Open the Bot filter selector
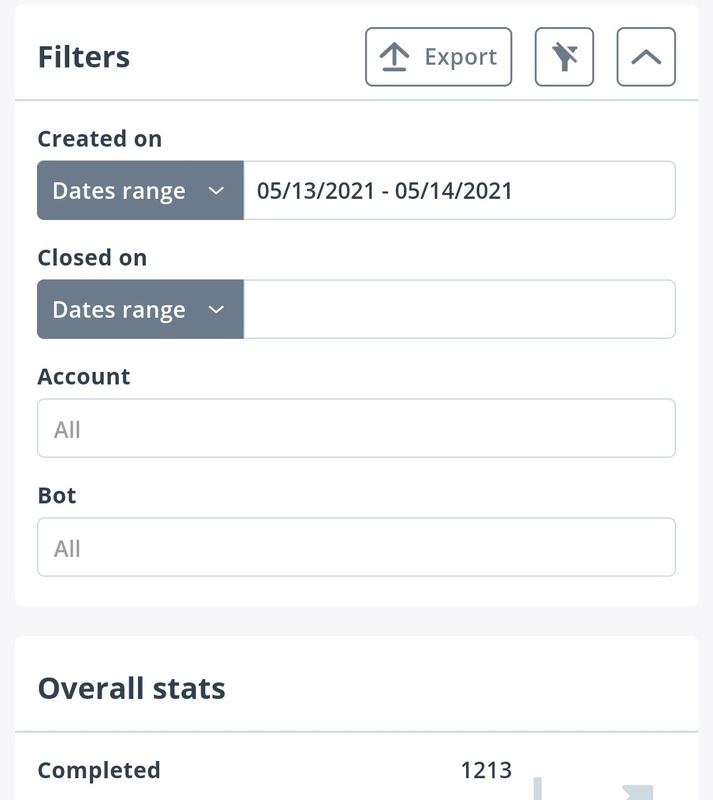This screenshot has width=713, height=800. [356, 547]
